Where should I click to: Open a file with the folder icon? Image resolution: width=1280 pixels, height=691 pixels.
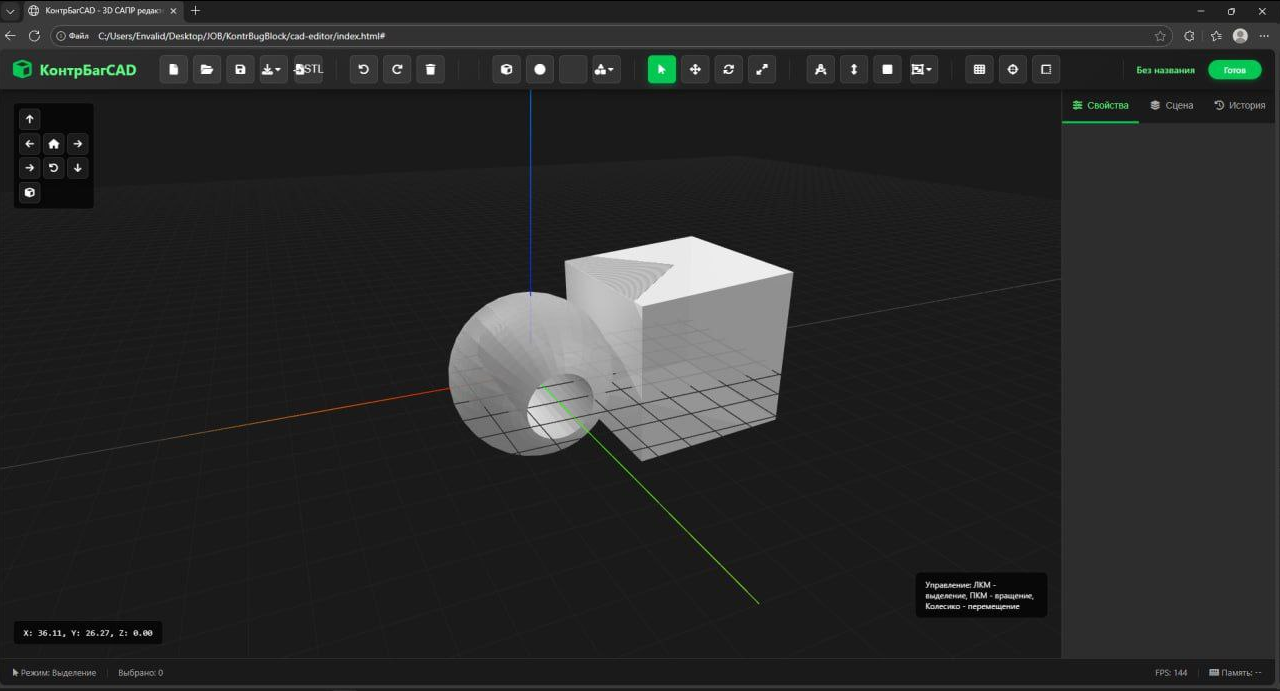207,69
